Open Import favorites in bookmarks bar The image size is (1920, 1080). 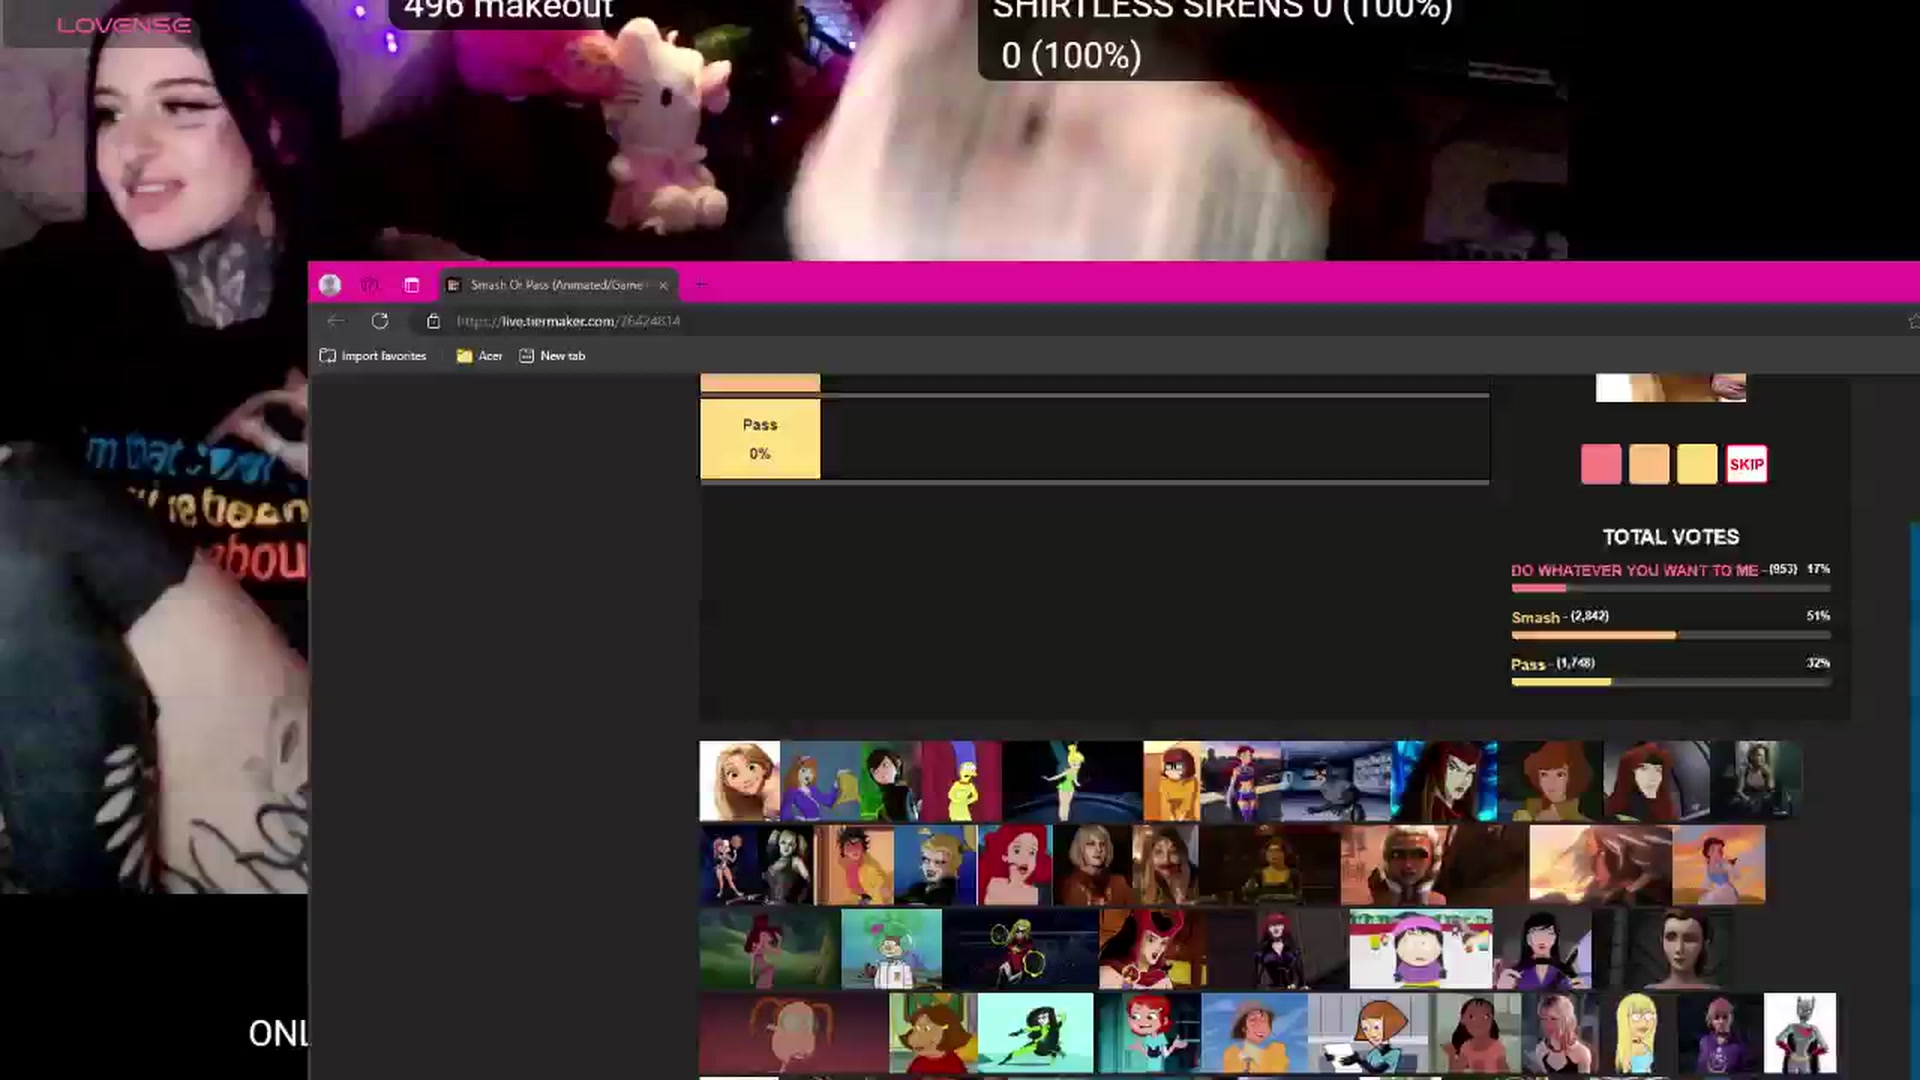pos(373,356)
